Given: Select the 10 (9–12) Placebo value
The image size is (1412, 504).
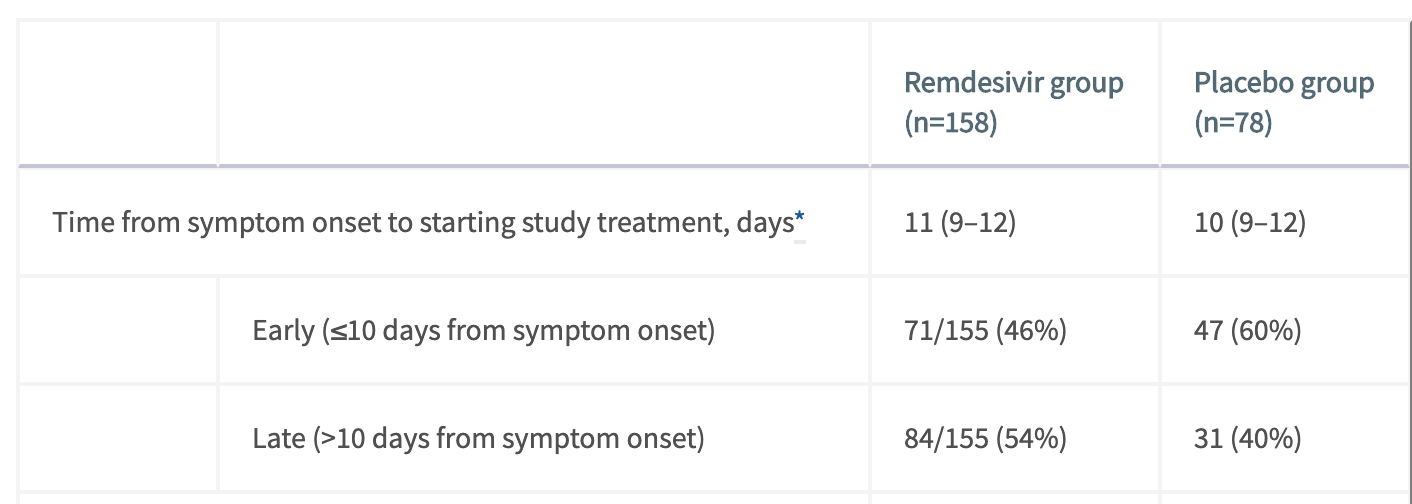Looking at the screenshot, I should click(1250, 222).
